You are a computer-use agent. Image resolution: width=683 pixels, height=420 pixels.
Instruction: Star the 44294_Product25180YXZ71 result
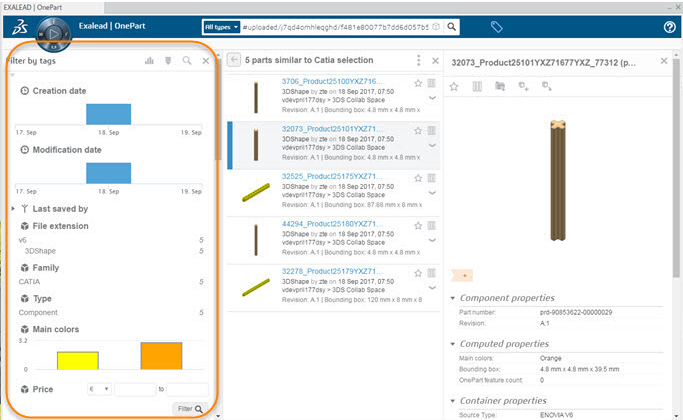[418, 226]
